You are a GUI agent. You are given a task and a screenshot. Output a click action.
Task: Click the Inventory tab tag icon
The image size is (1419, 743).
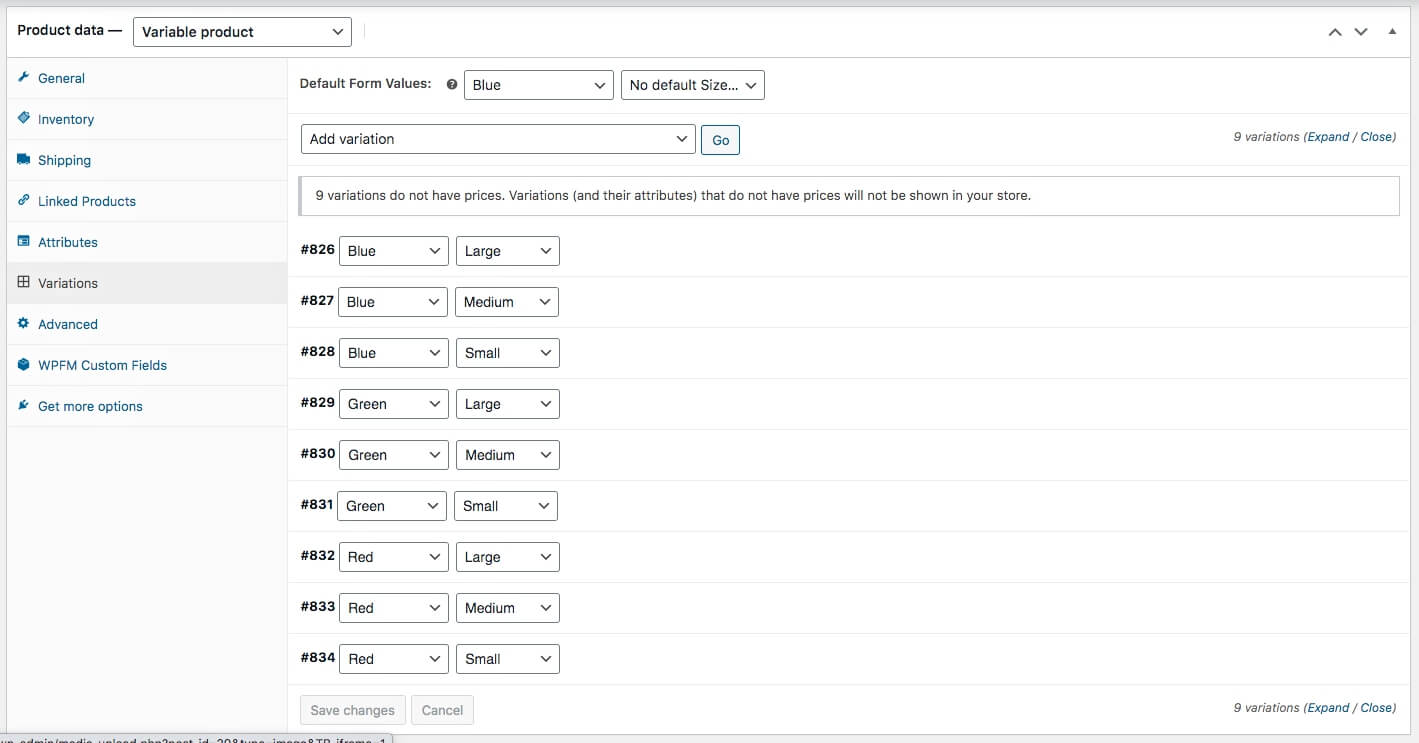[24, 118]
